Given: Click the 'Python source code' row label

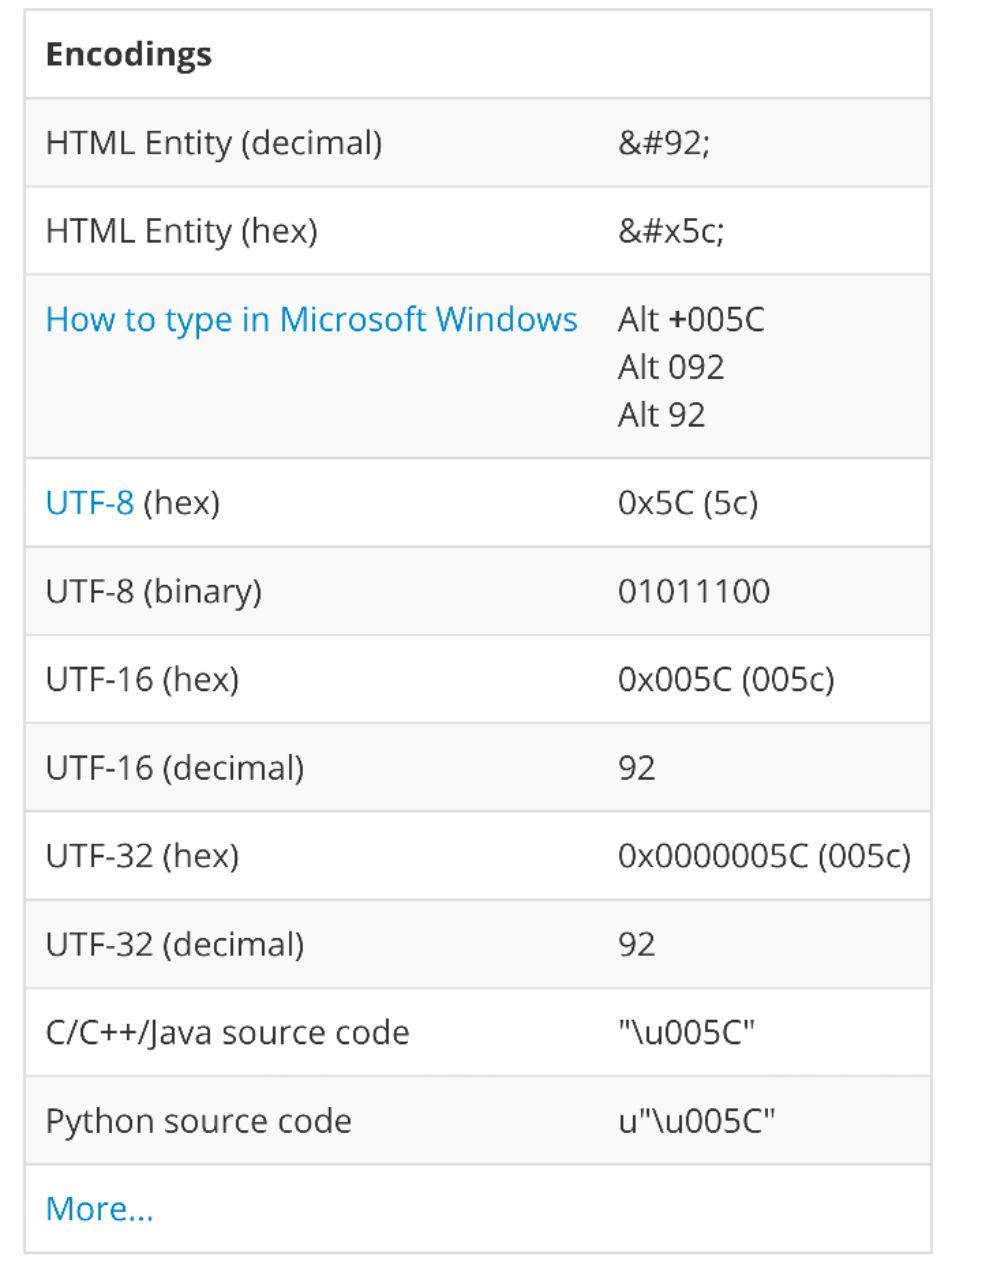Looking at the screenshot, I should (198, 1121).
